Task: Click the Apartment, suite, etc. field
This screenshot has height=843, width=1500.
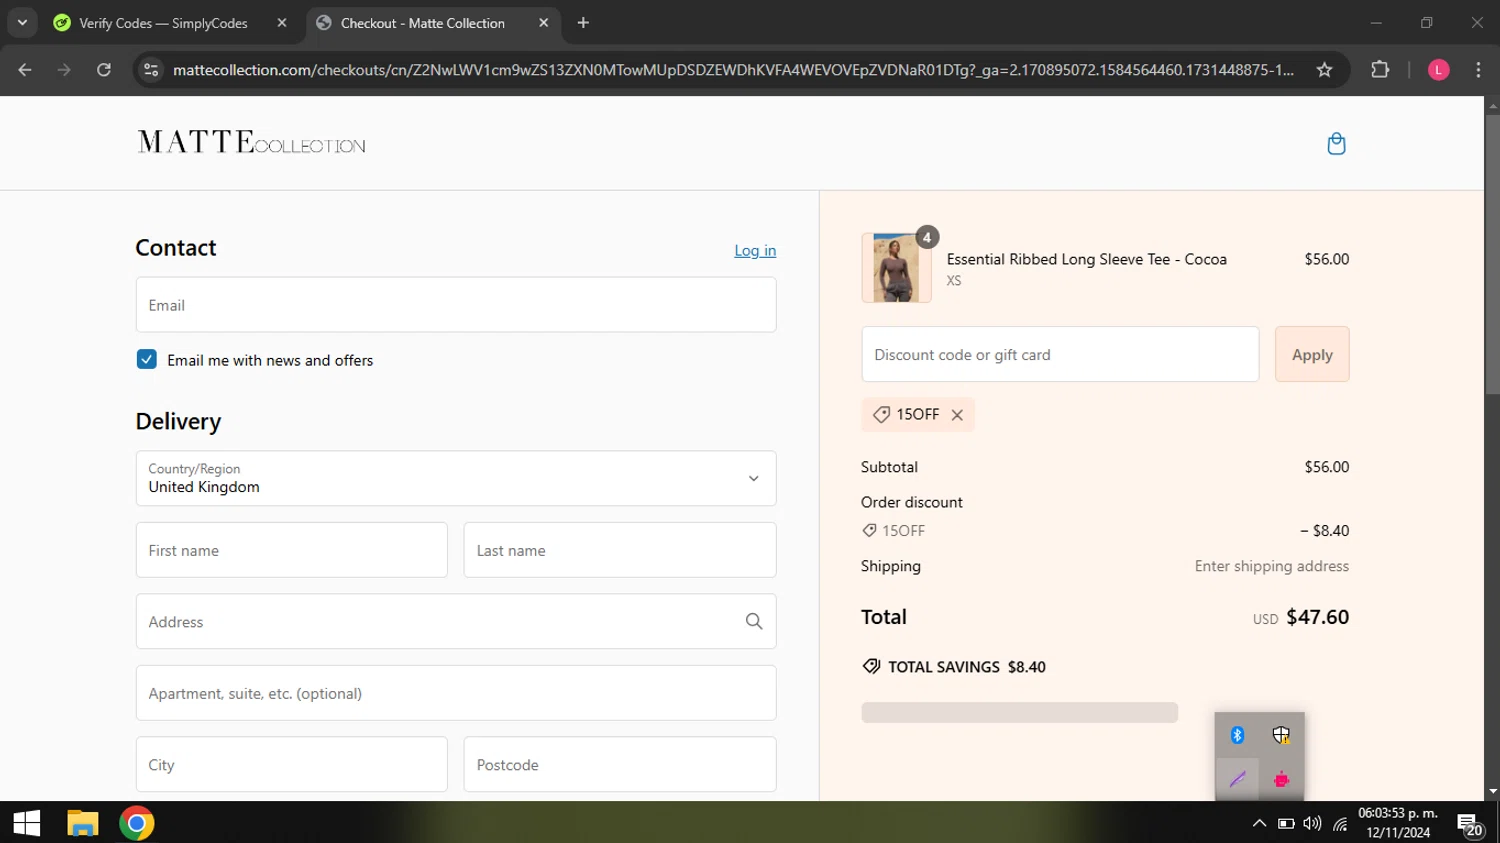Action: (456, 693)
